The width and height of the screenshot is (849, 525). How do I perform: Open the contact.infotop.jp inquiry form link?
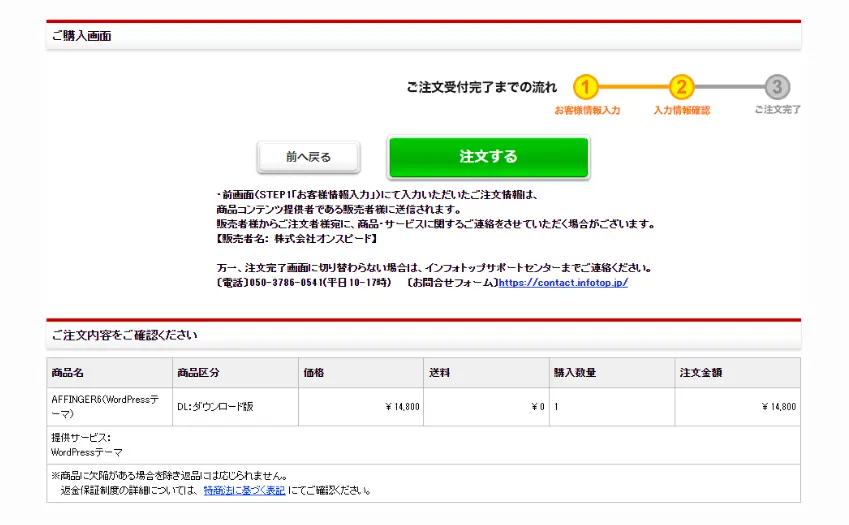[x=563, y=283]
